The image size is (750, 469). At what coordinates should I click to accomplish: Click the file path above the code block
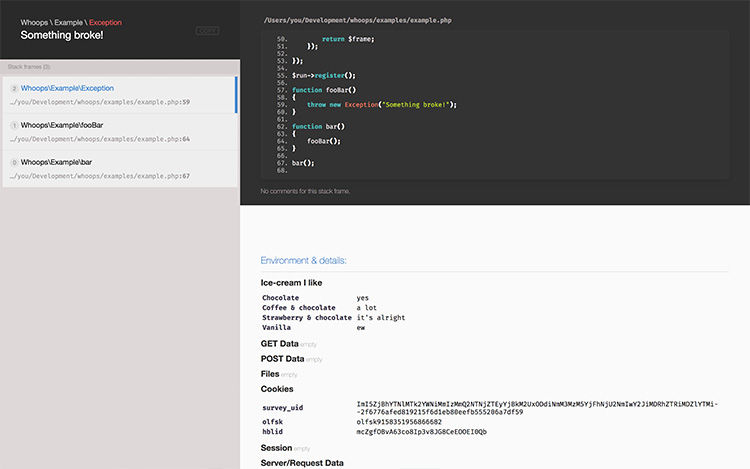[357, 19]
